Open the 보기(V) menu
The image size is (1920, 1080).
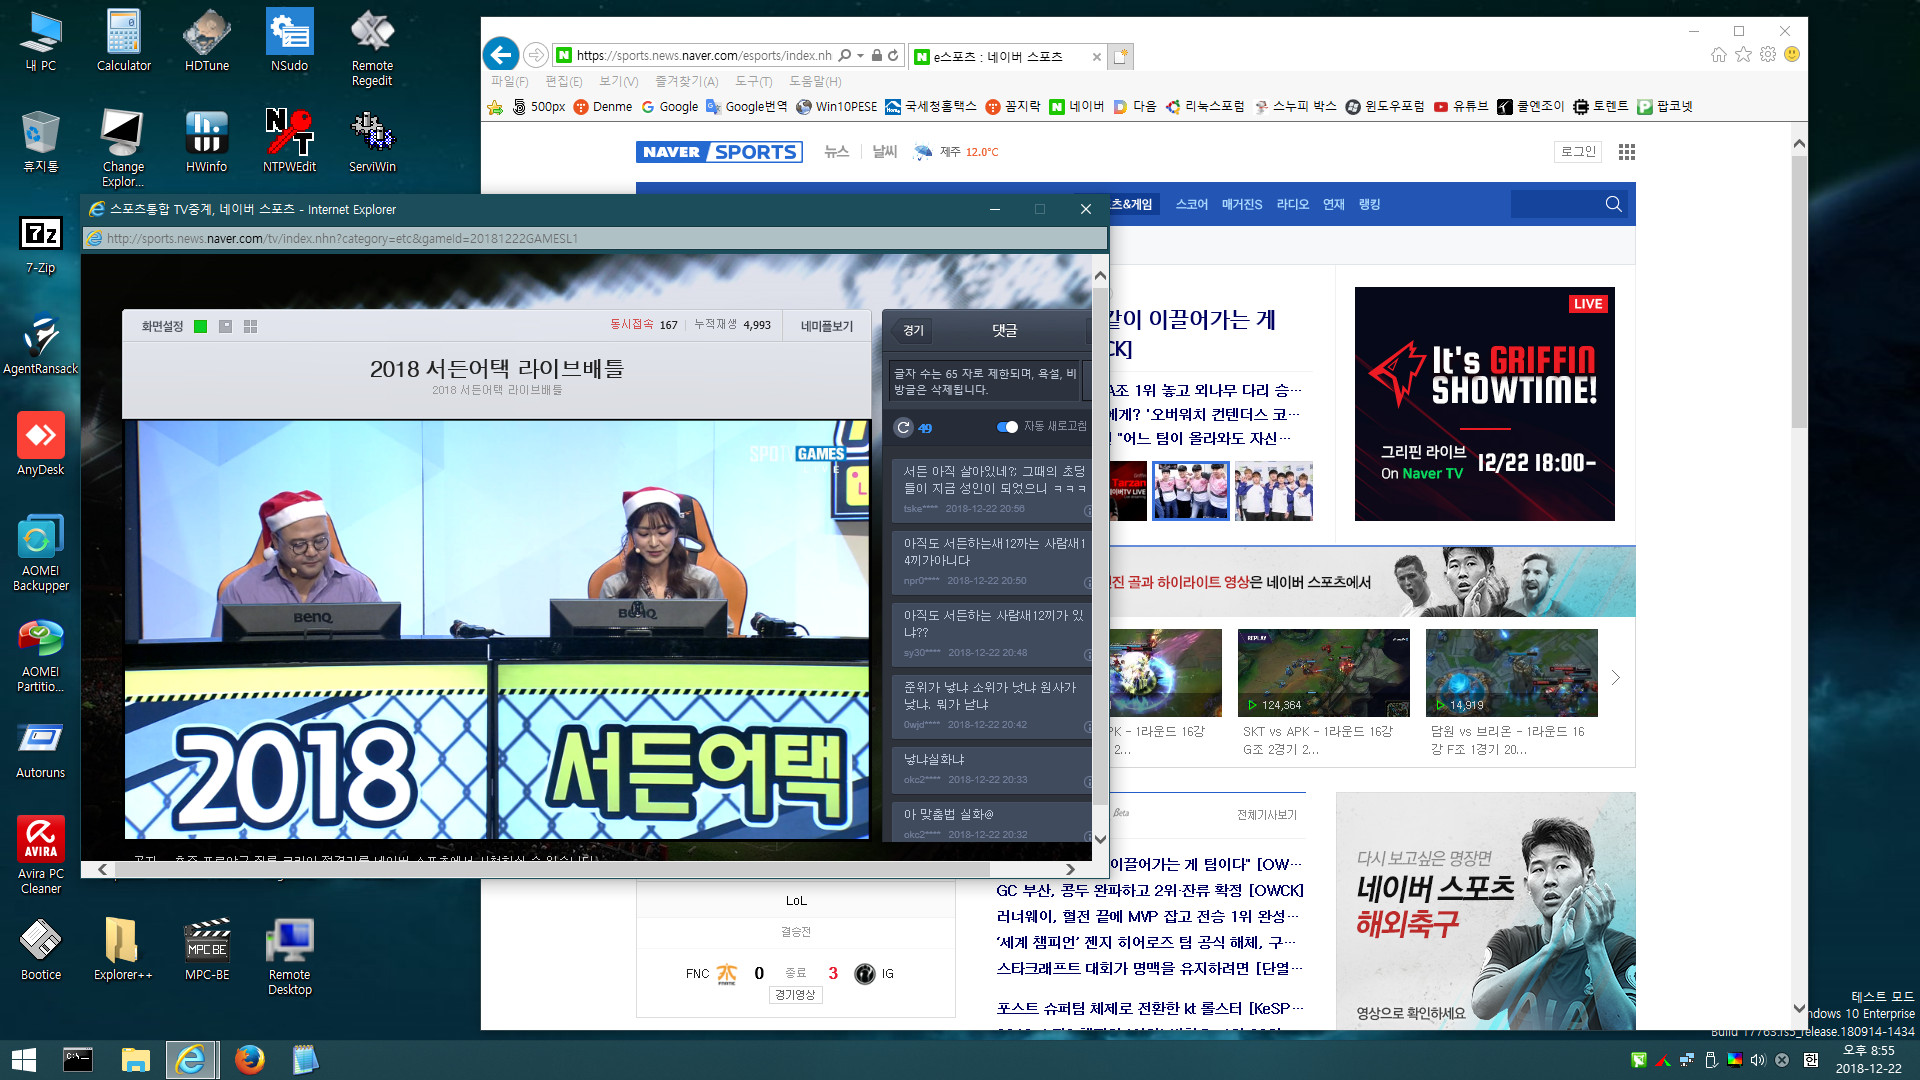(618, 81)
